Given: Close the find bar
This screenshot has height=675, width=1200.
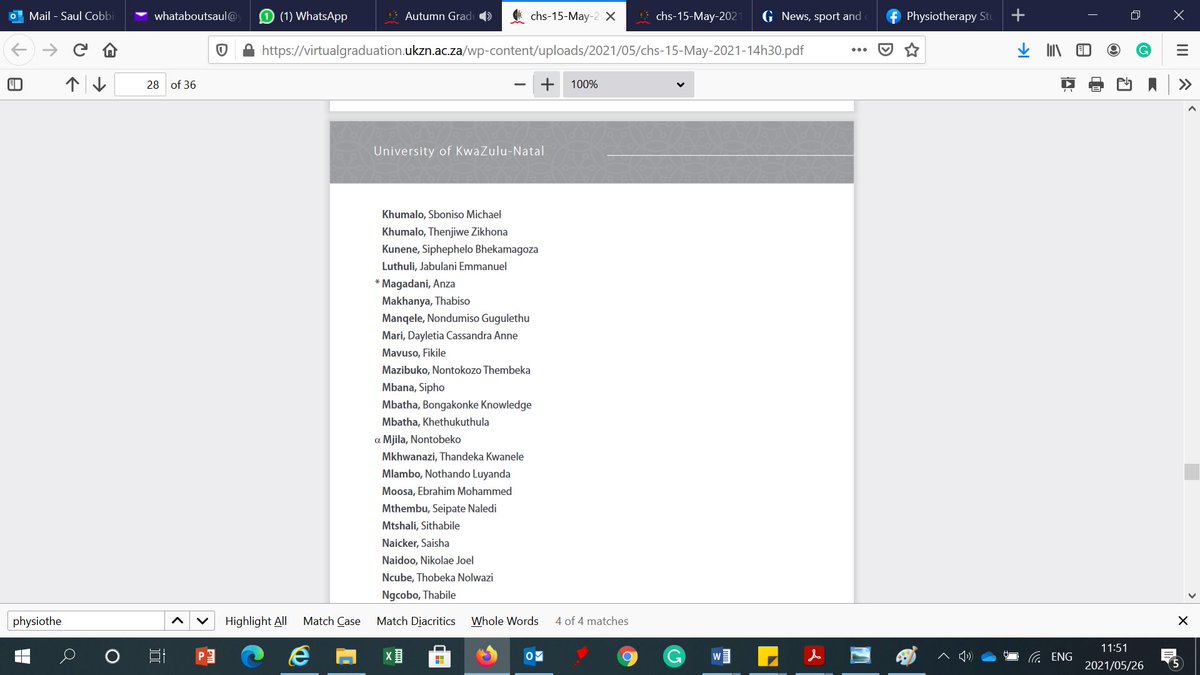Looking at the screenshot, I should click(1183, 621).
